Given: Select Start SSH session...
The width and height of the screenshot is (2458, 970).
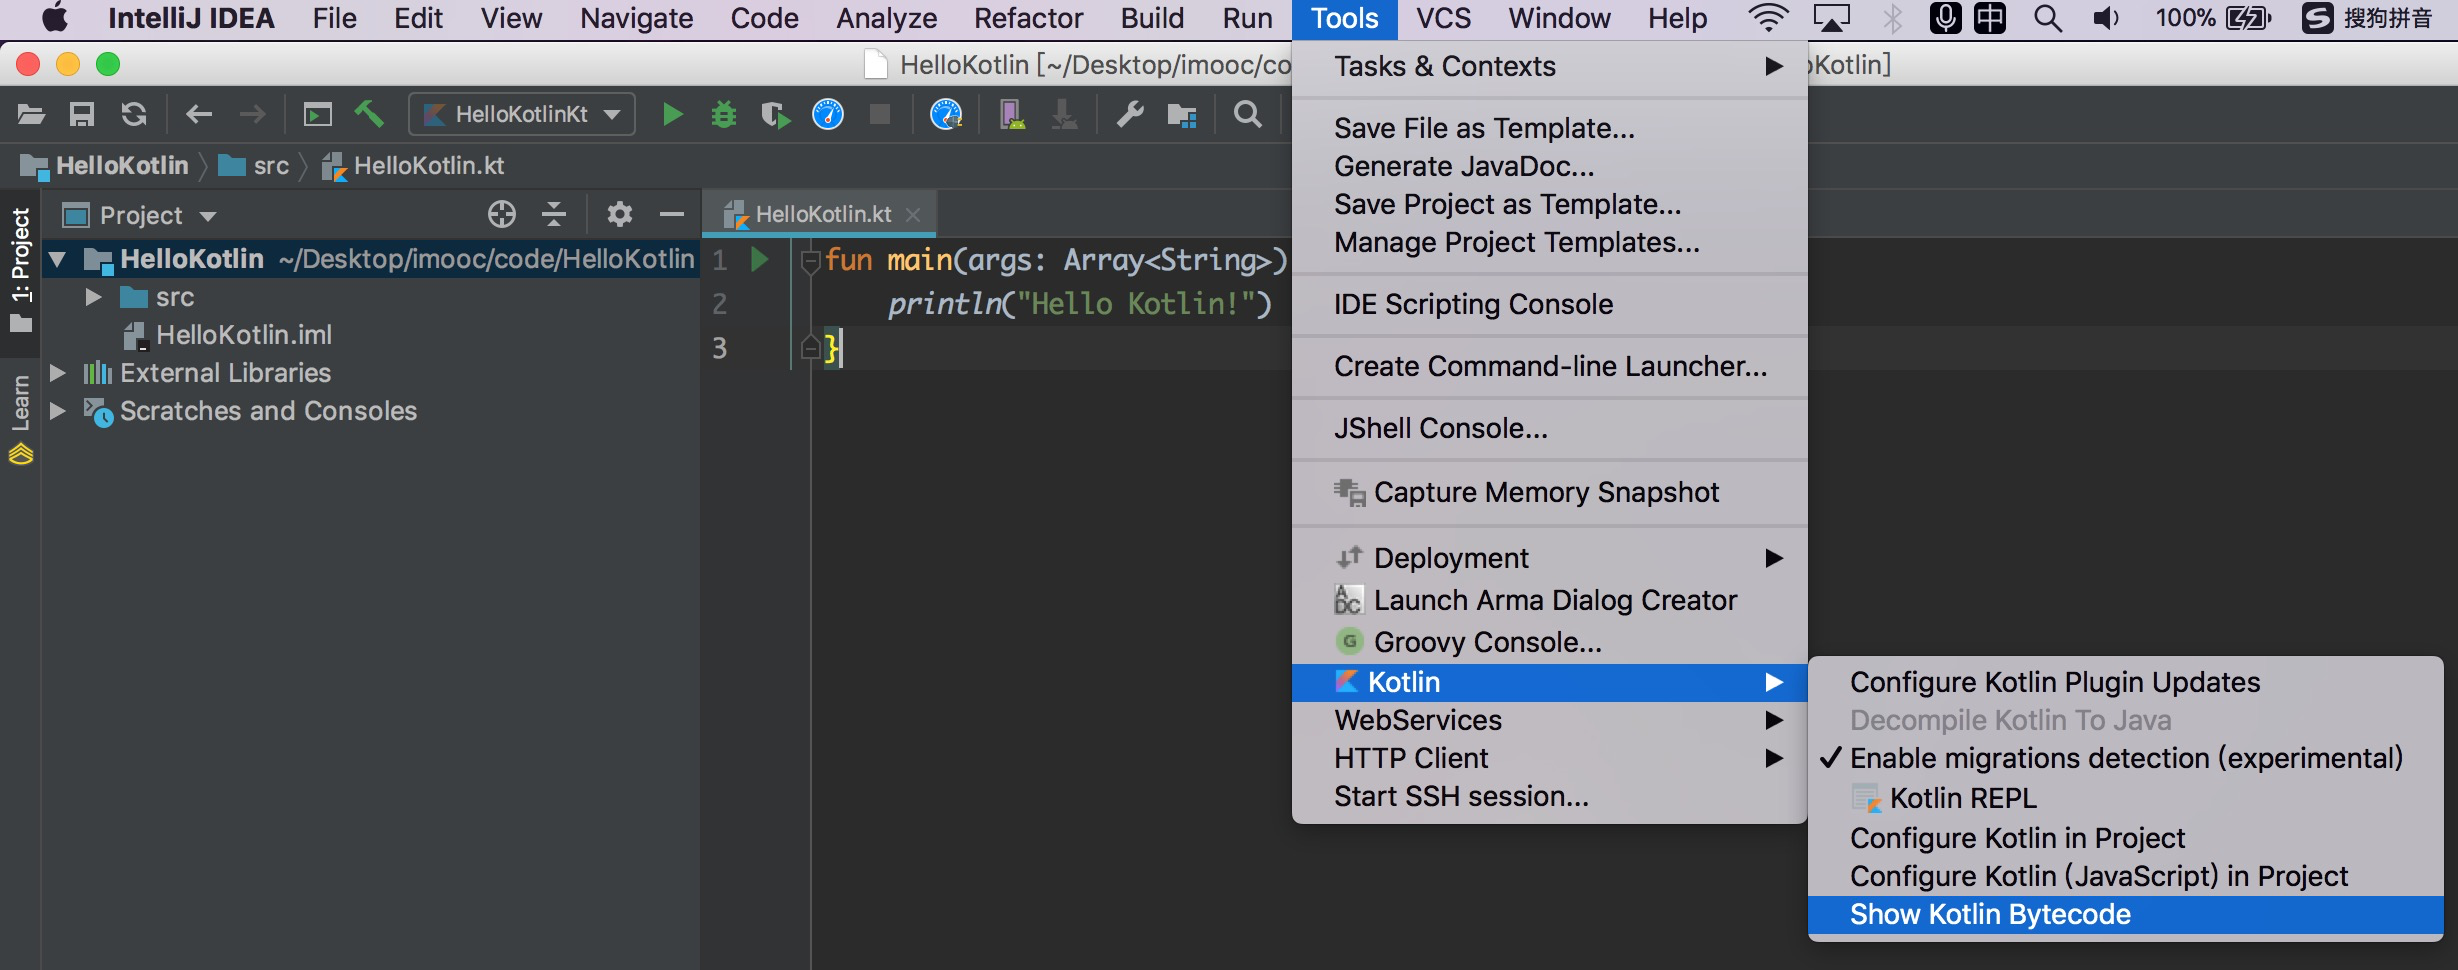Looking at the screenshot, I should 1549,796.
